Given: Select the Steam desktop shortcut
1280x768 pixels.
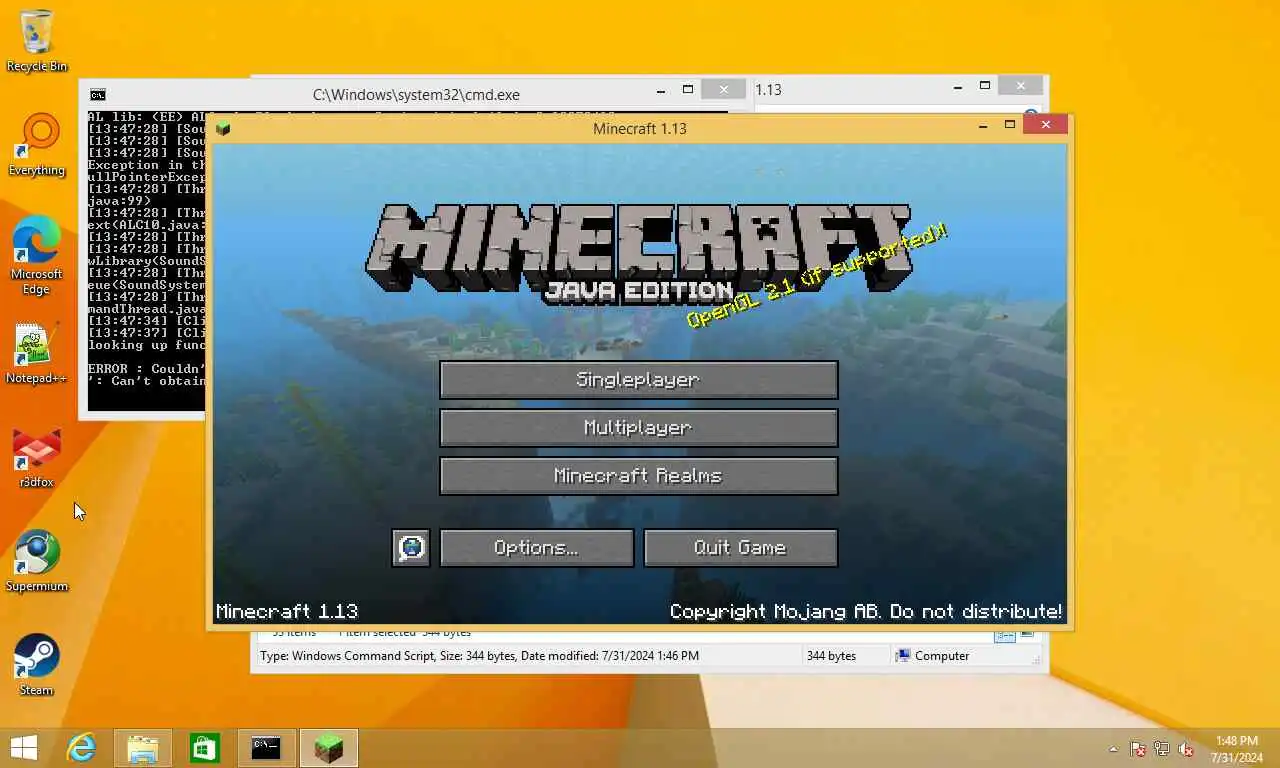Looking at the screenshot, I should pos(37,665).
